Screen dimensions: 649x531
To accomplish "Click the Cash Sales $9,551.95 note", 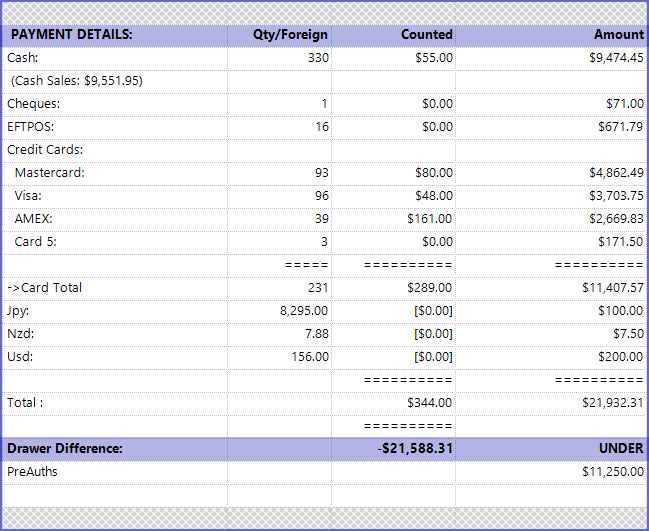I will (76, 81).
